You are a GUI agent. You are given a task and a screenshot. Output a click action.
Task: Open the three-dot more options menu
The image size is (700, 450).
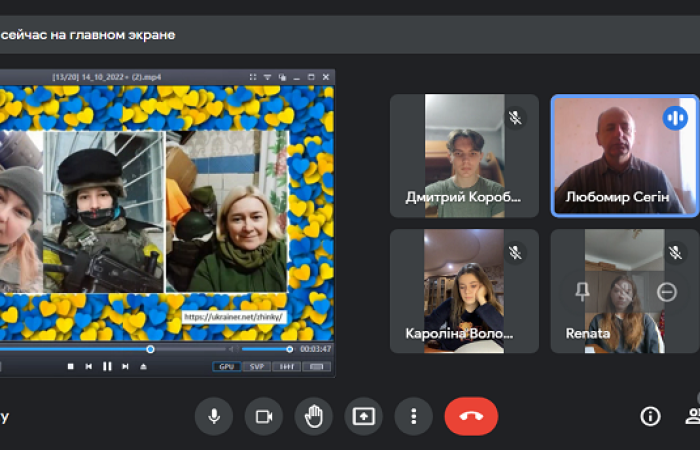coord(413,416)
